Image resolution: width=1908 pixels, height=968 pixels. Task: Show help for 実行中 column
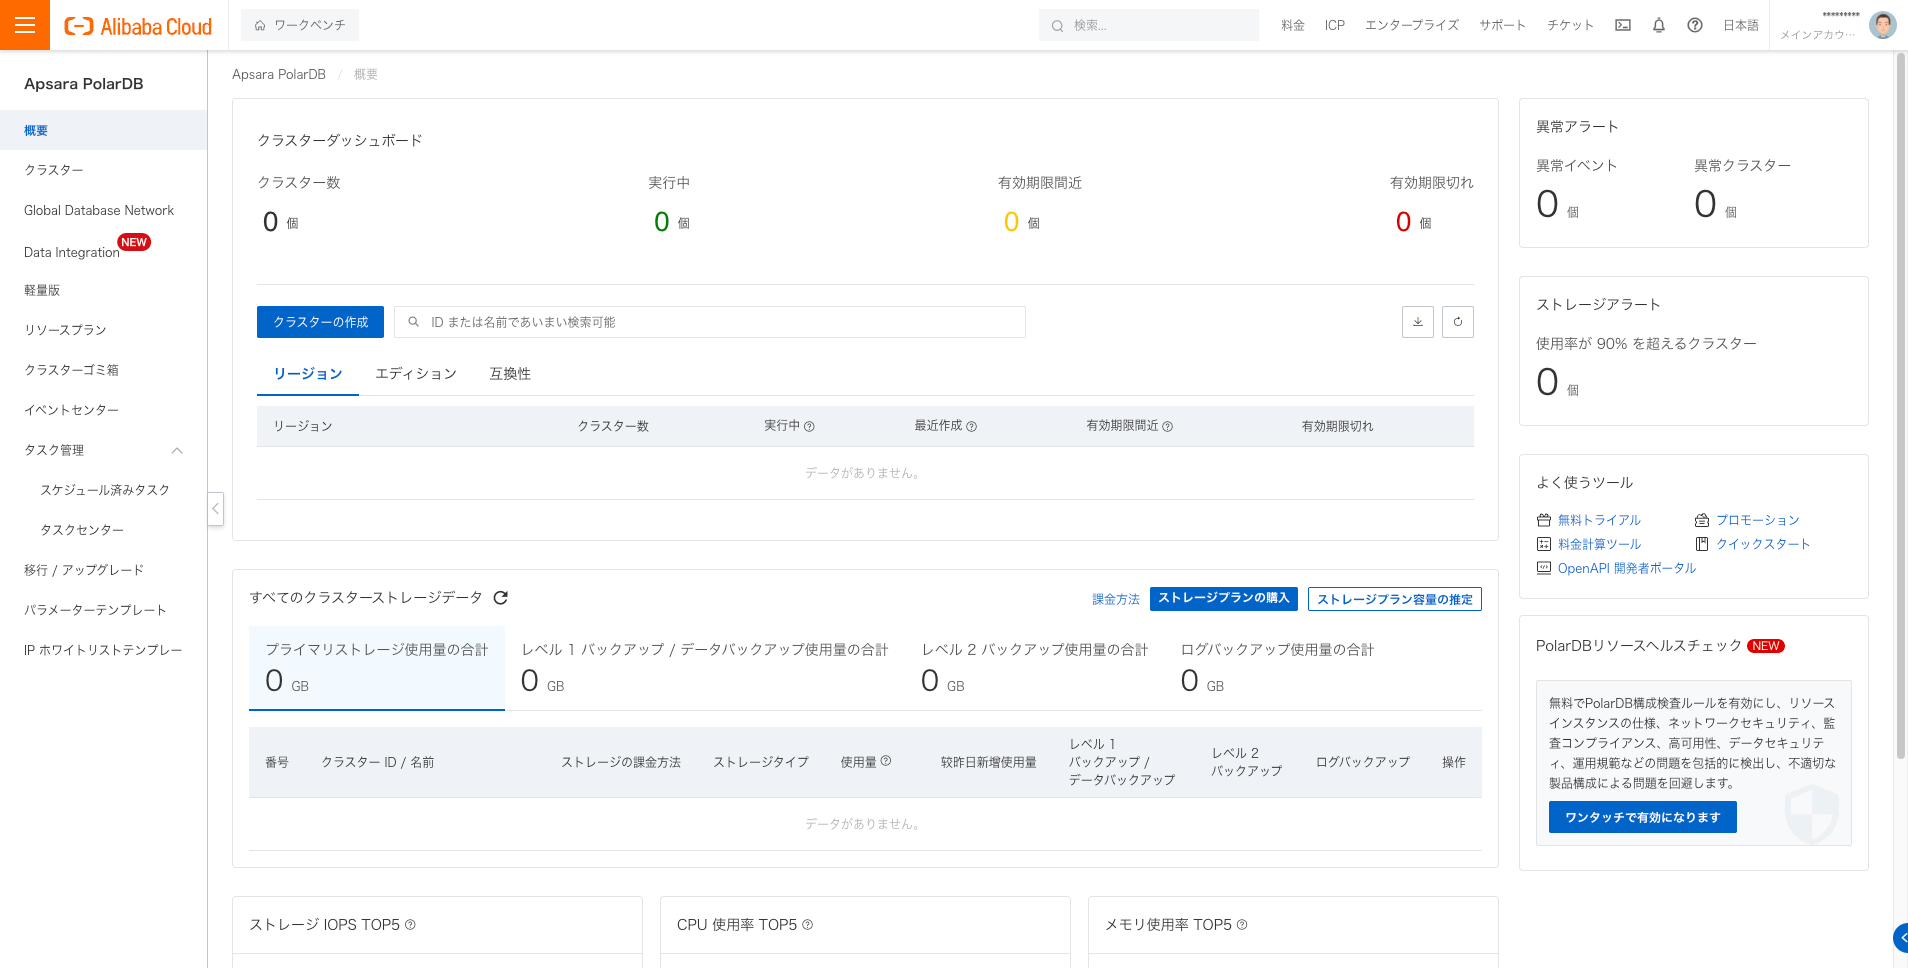(x=810, y=427)
